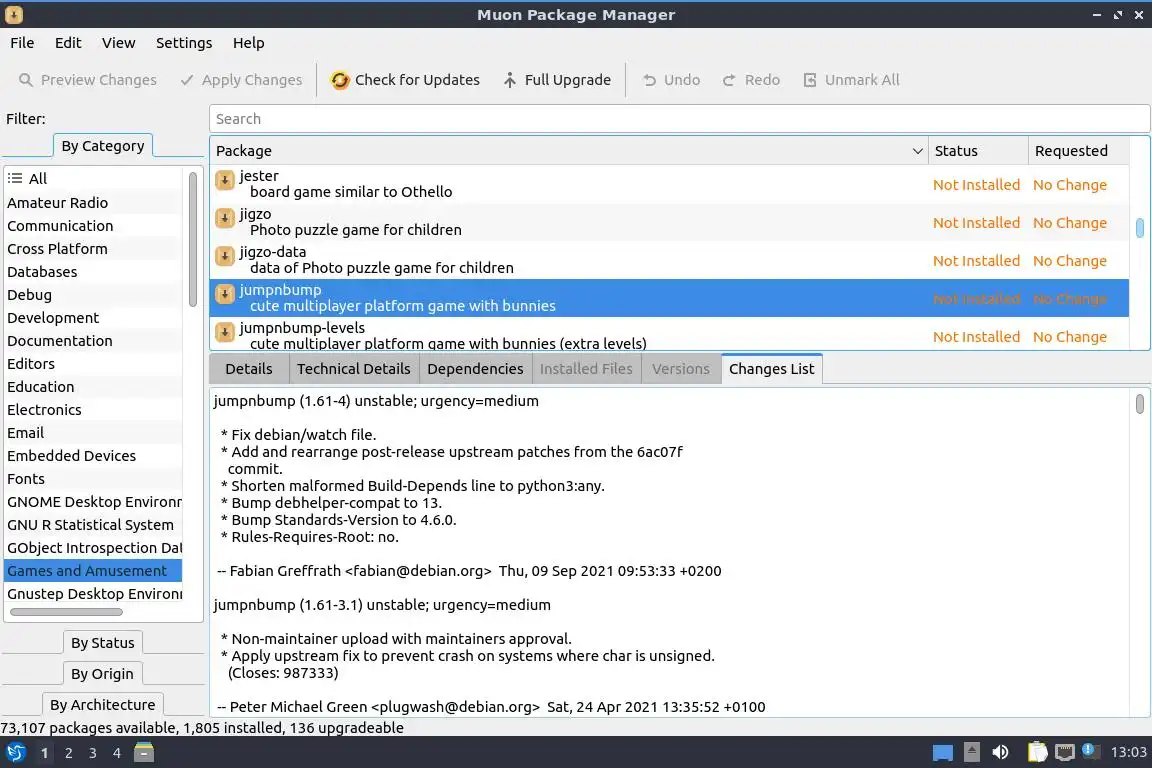1152x768 pixels.
Task: Select the Electronics category
Action: tap(93, 410)
